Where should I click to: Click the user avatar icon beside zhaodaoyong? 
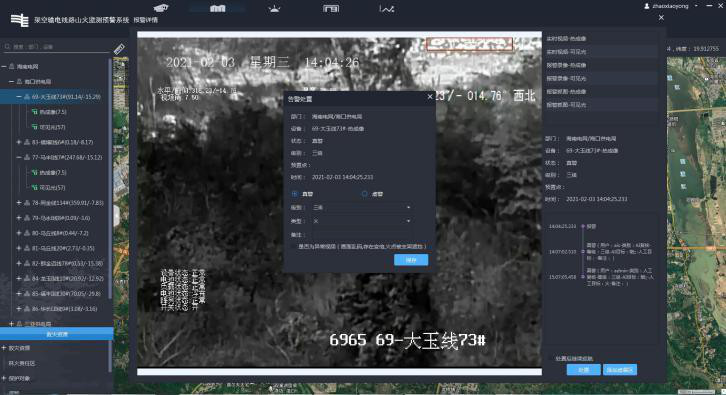pyautogui.click(x=647, y=6)
